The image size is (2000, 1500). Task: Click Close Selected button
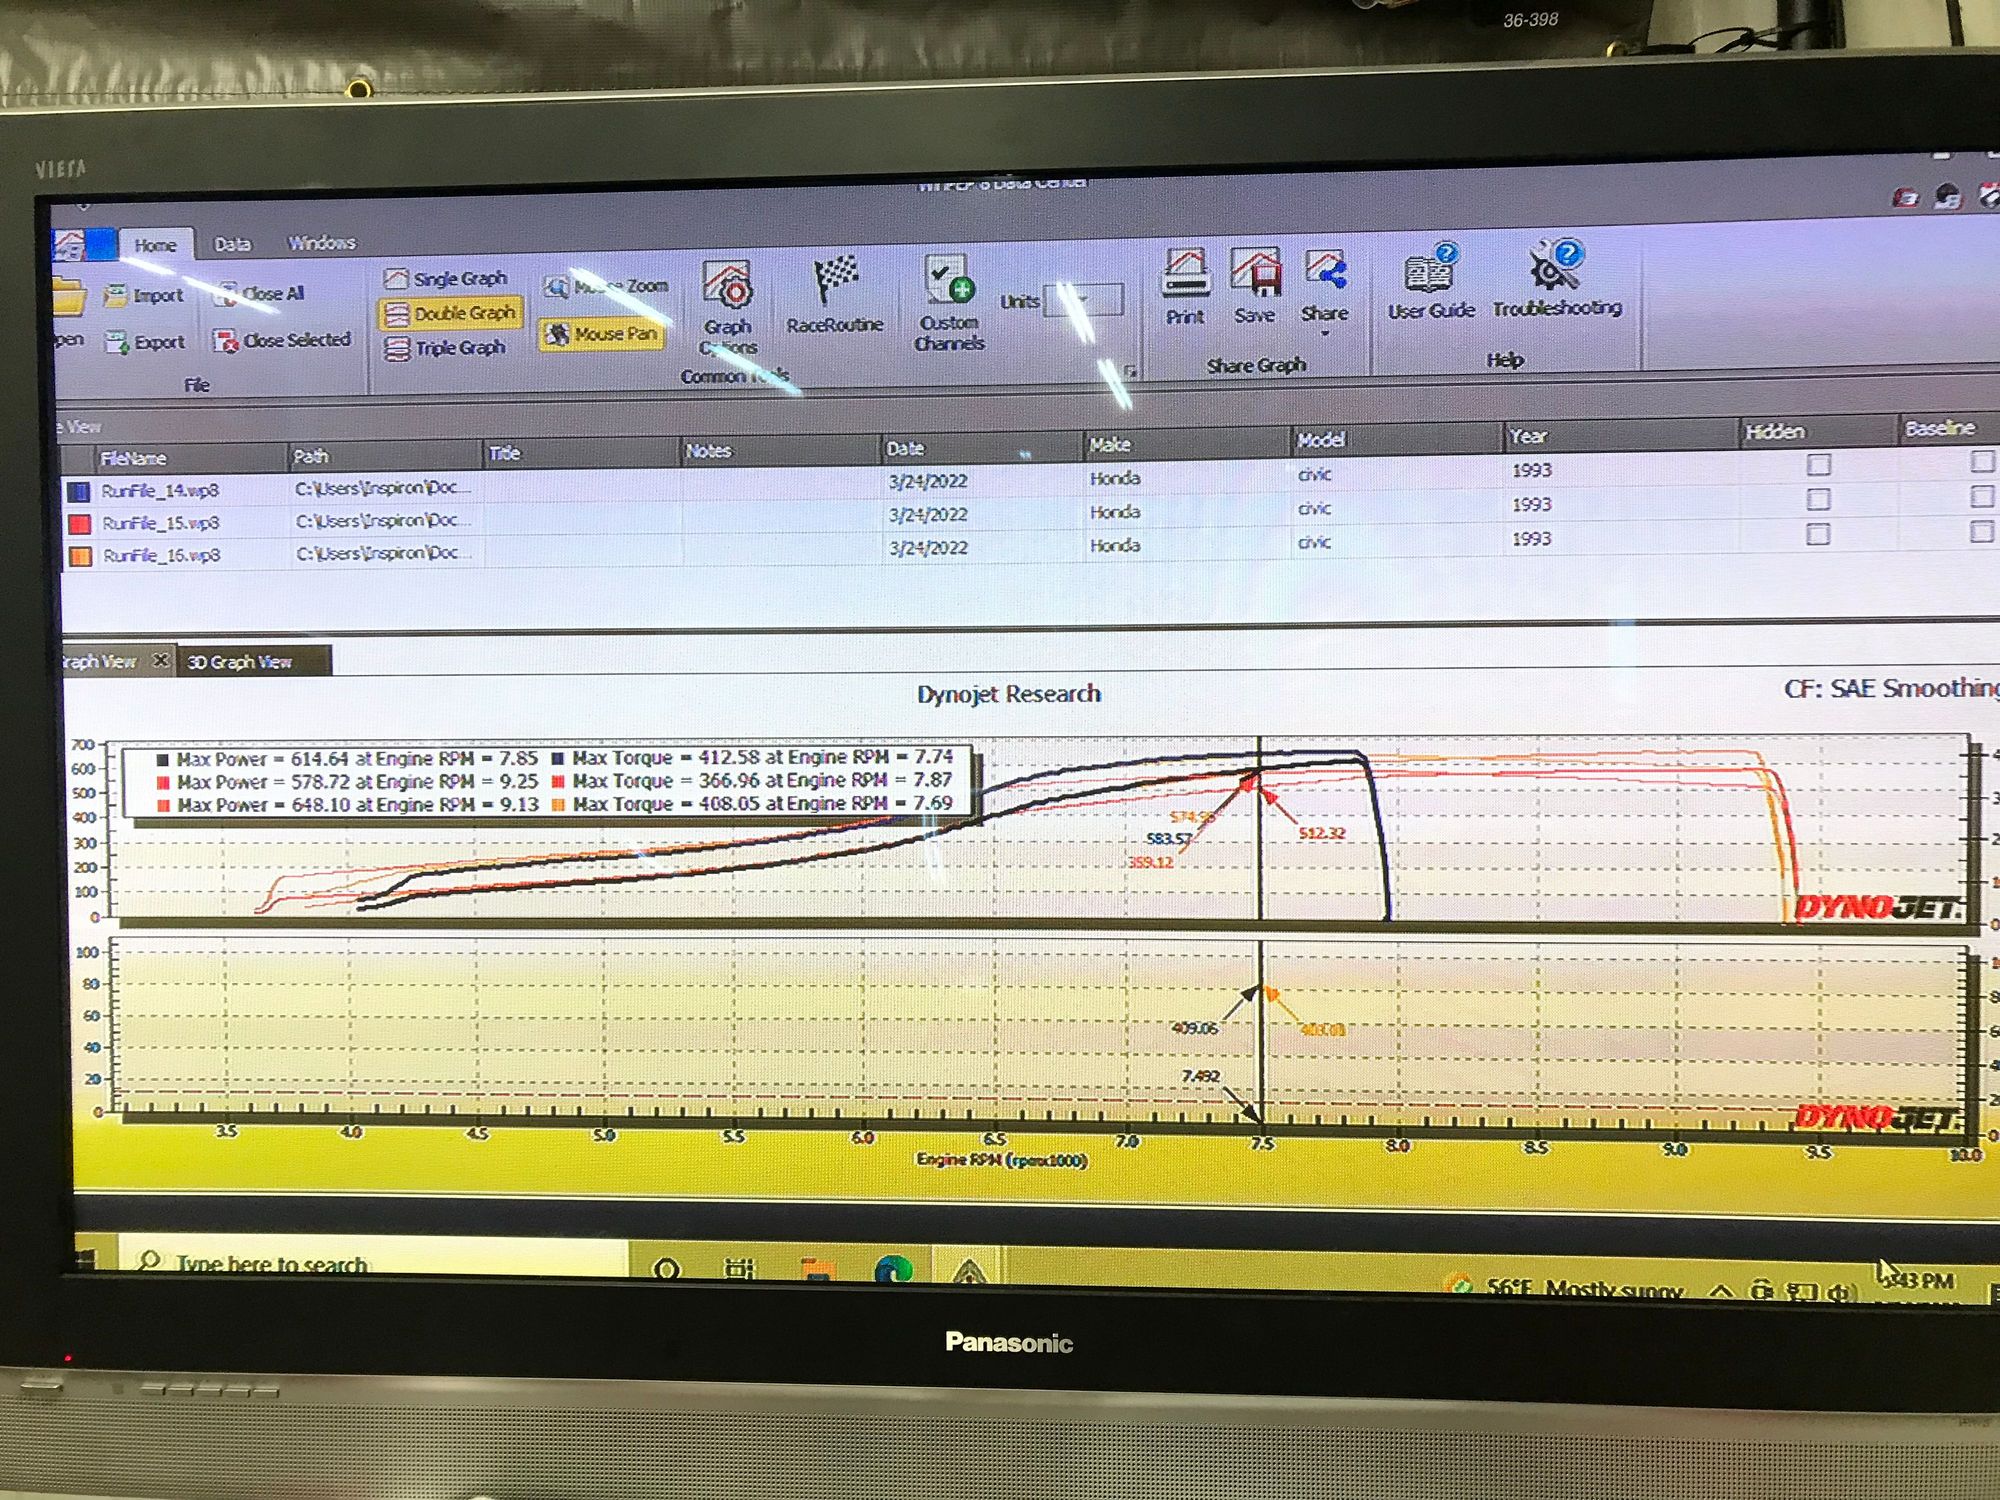(x=283, y=341)
